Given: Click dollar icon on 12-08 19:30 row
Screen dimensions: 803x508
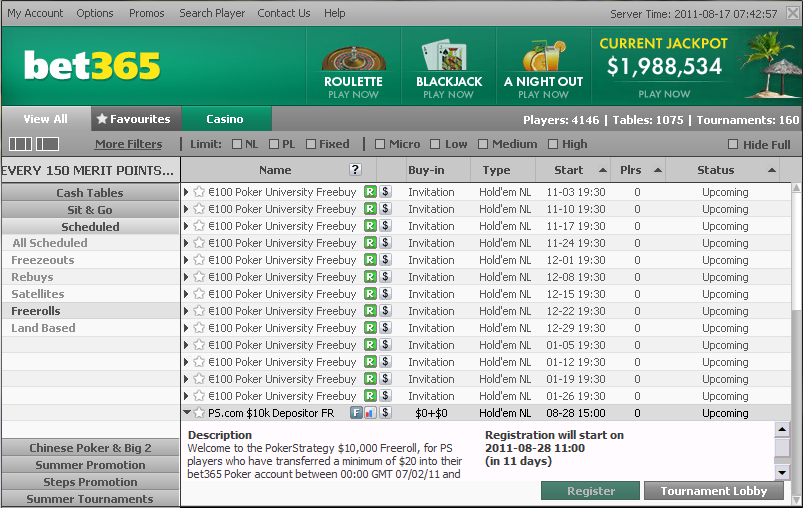Looking at the screenshot, I should coord(386,277).
